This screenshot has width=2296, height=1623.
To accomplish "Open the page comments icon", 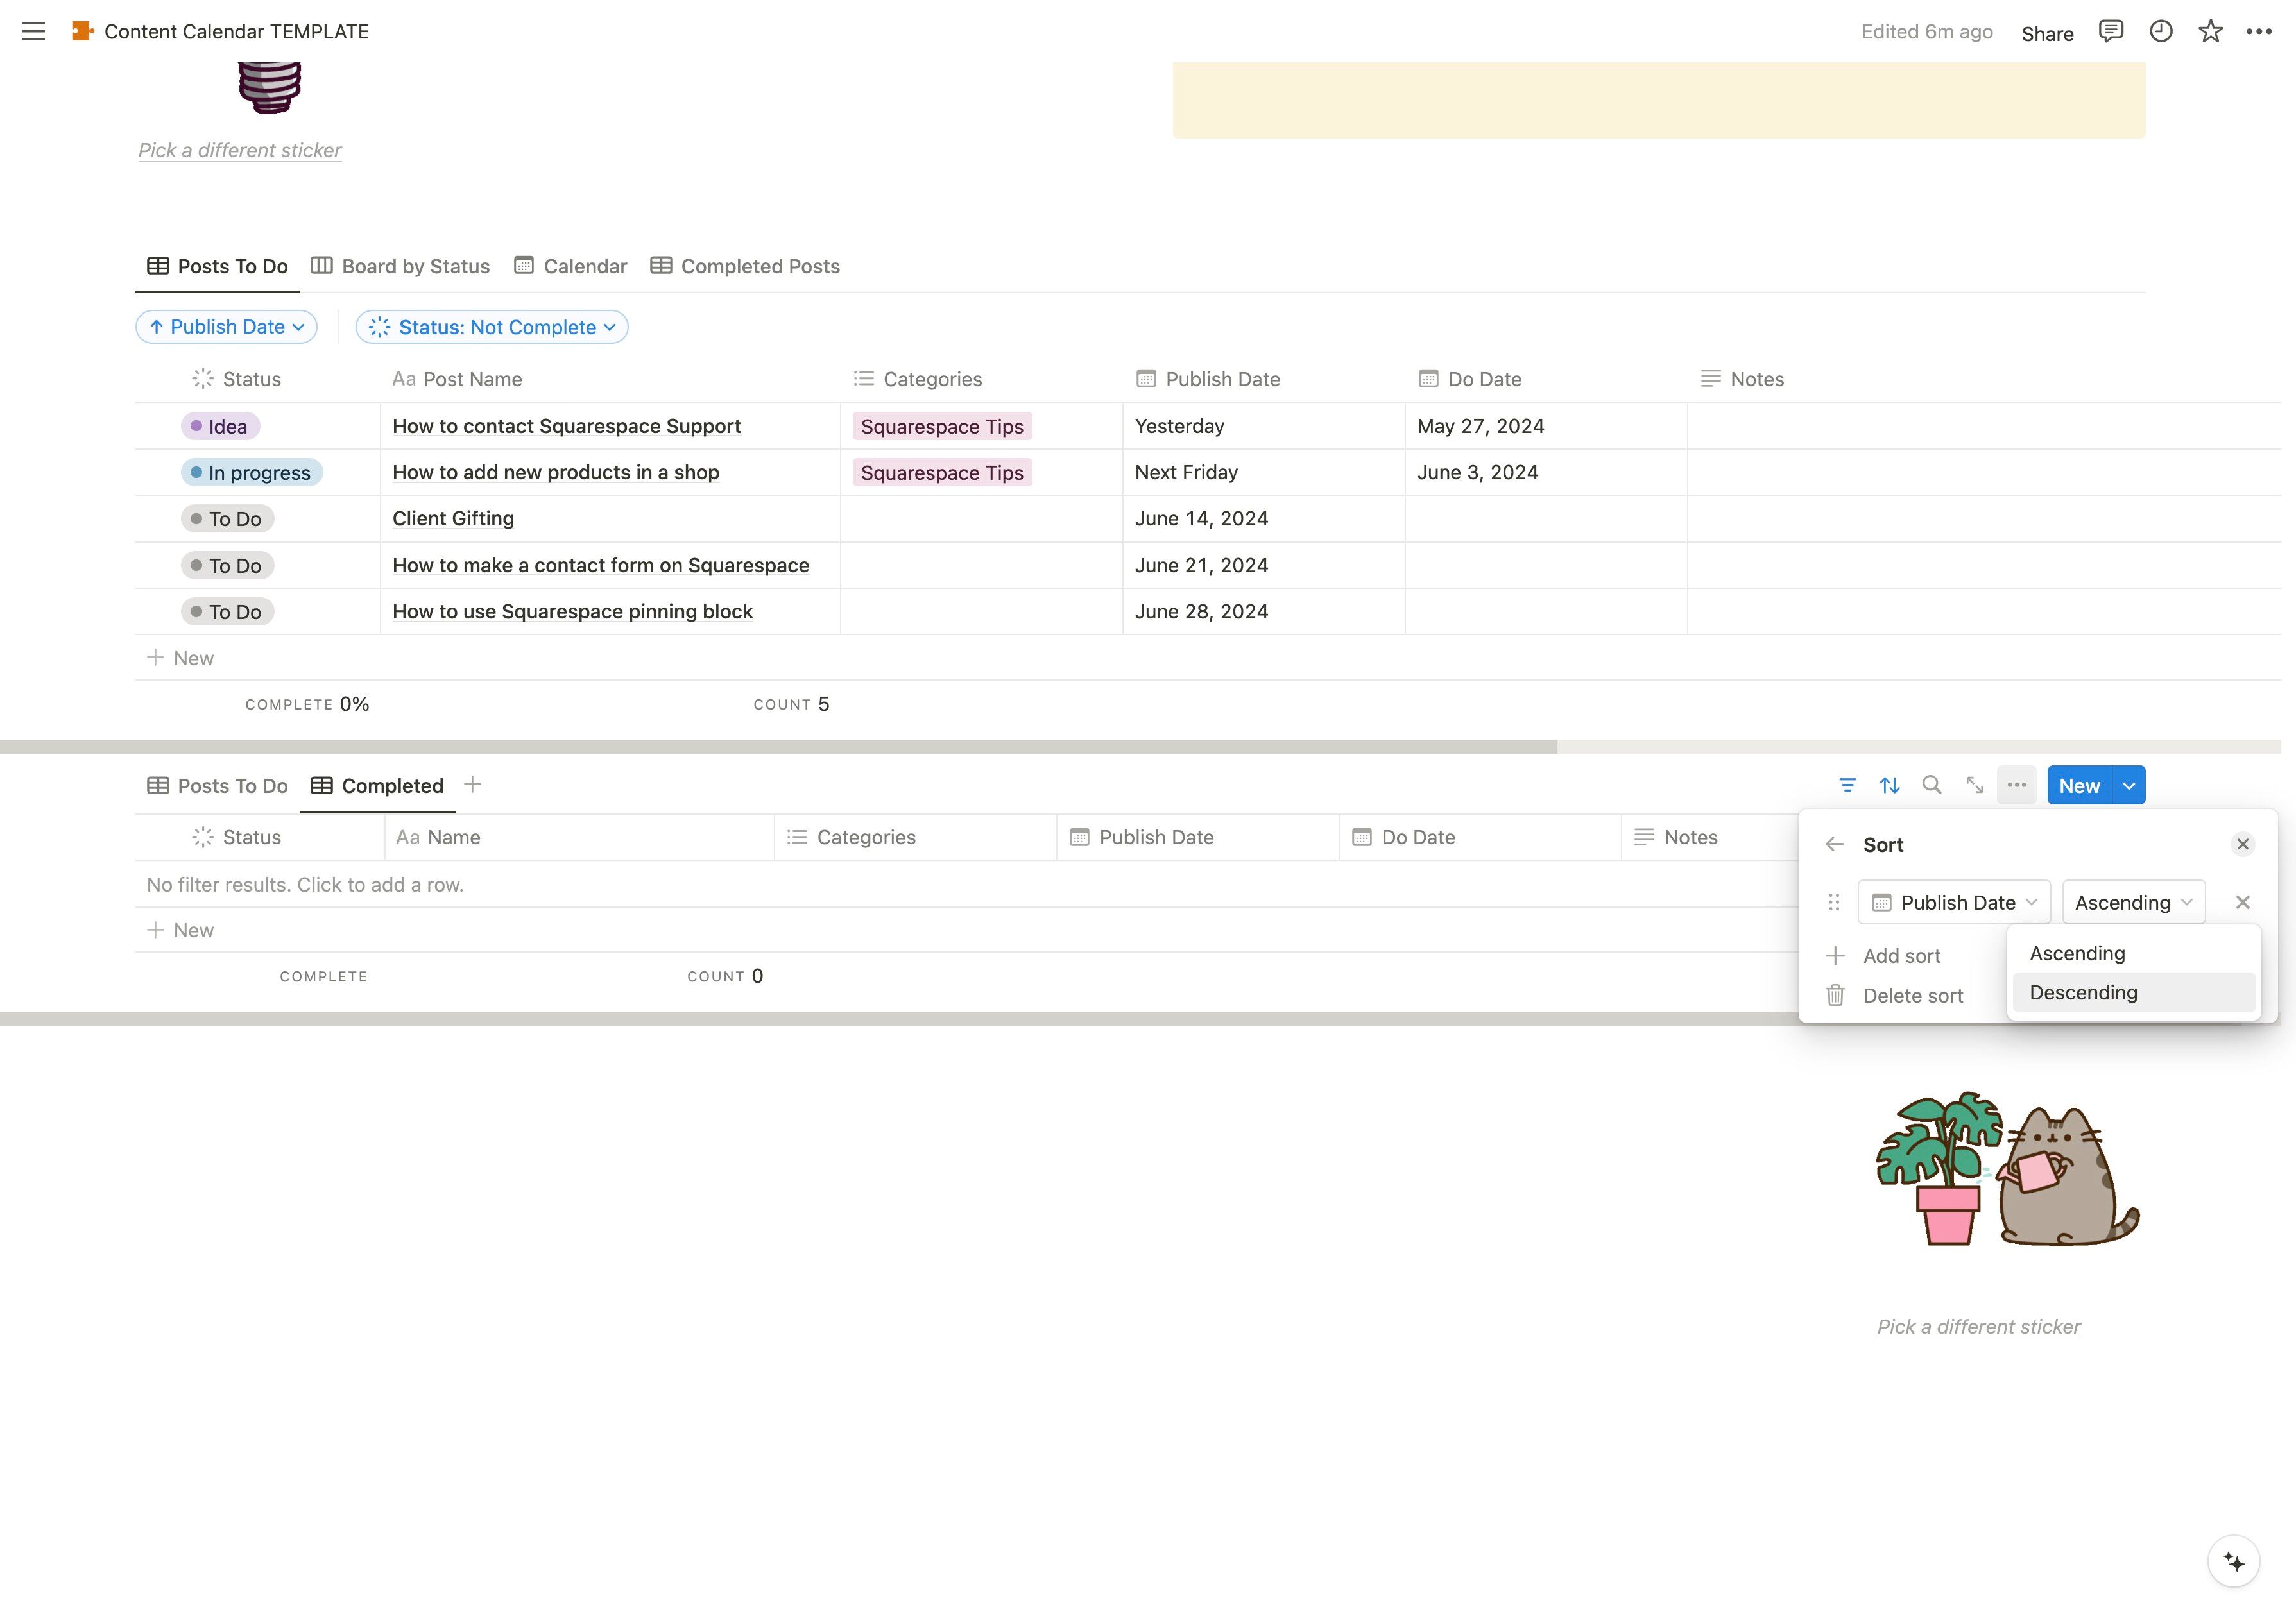I will (x=2110, y=31).
